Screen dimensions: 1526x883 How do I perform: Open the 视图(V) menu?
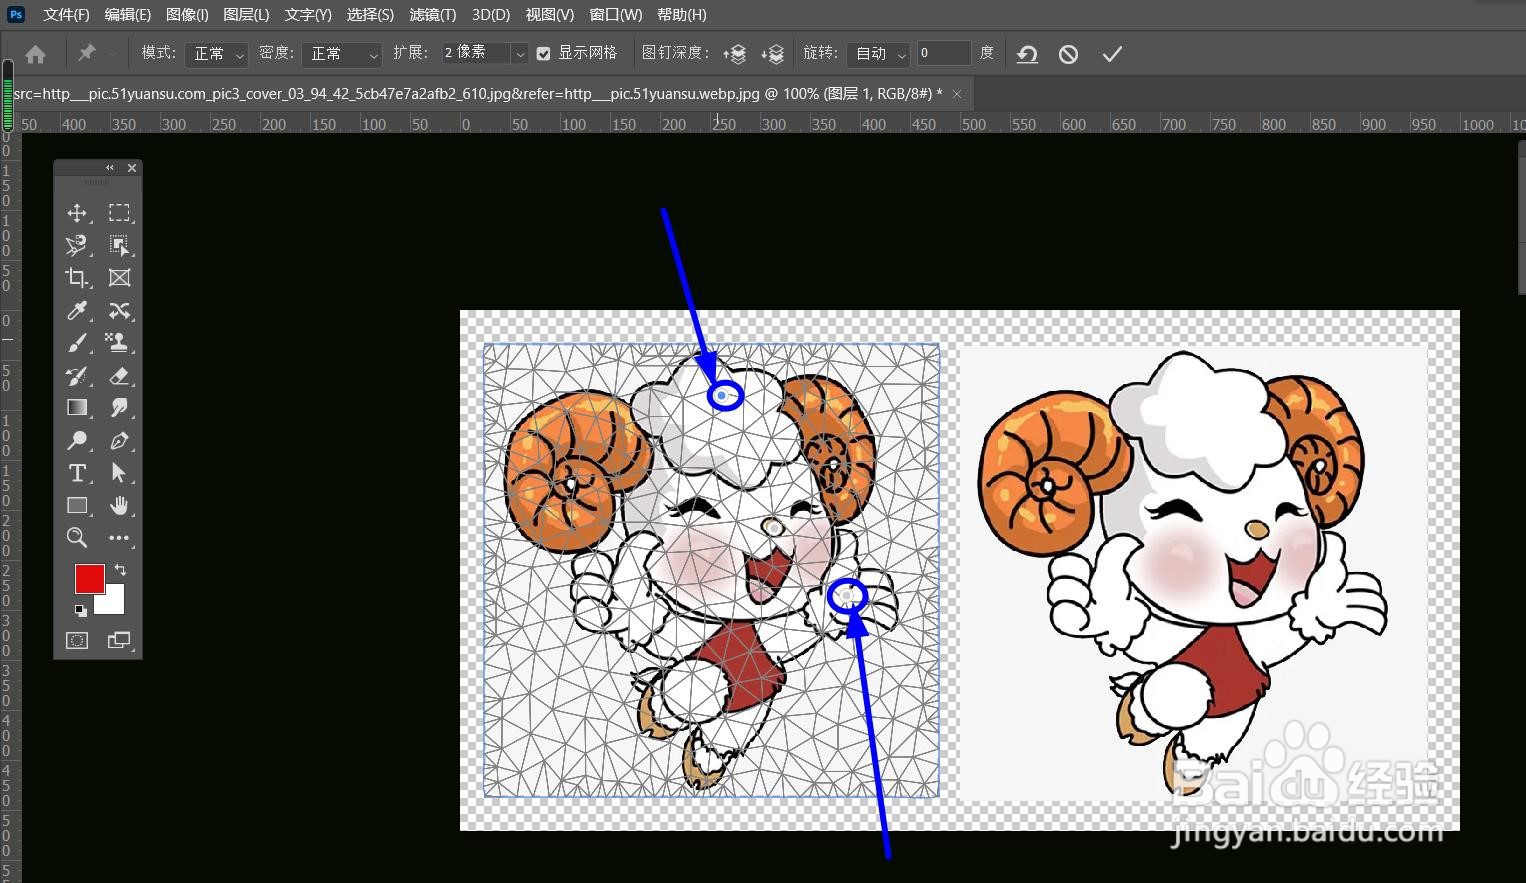[x=550, y=14]
